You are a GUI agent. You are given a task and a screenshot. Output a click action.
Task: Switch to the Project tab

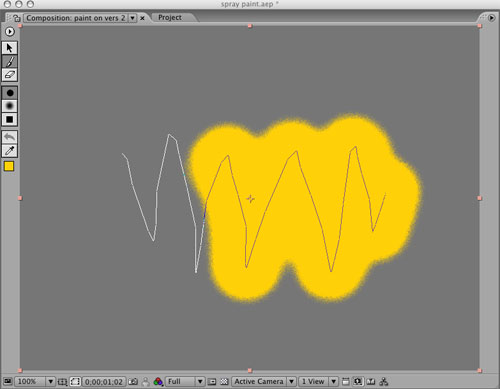pyautogui.click(x=170, y=17)
